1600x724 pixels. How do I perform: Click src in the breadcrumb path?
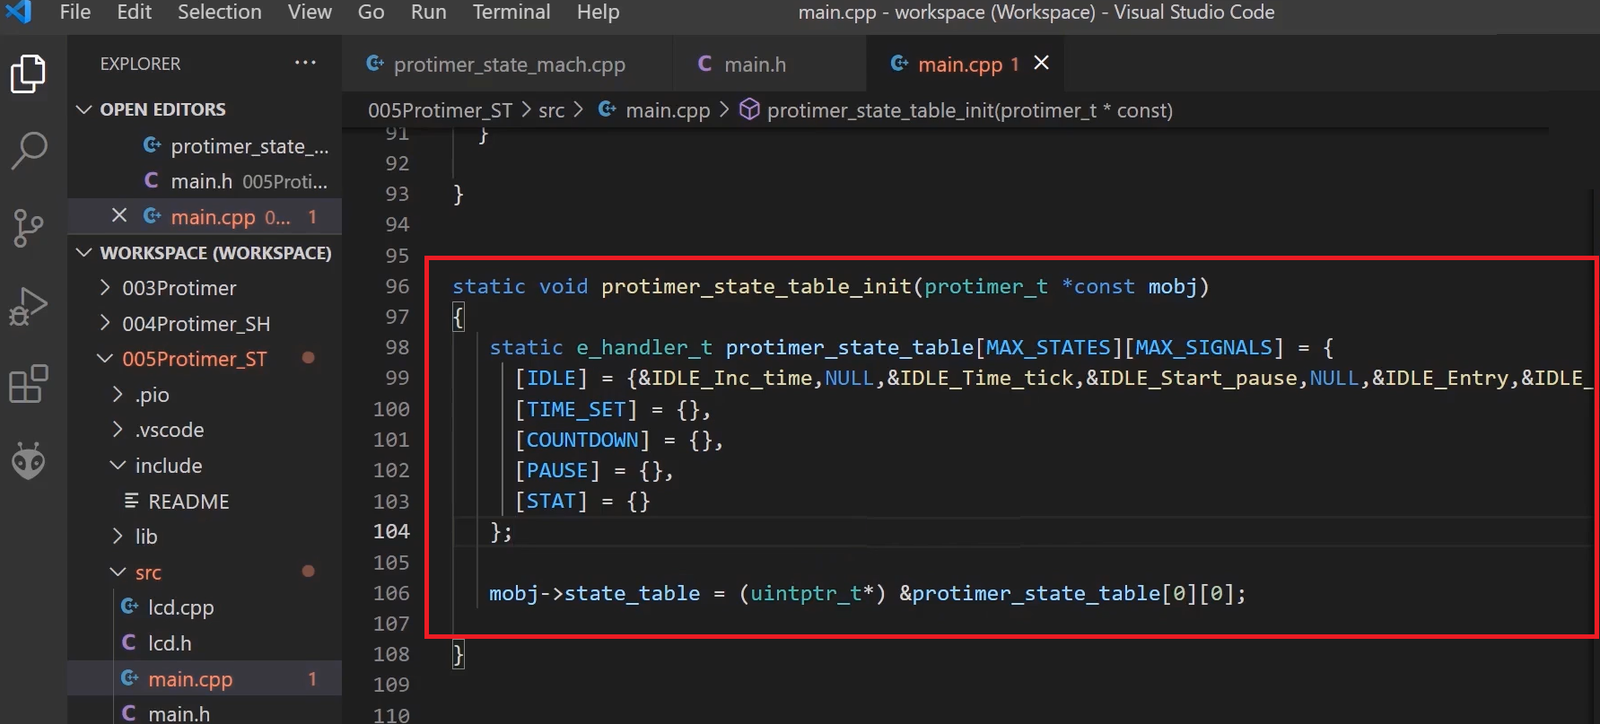point(551,110)
